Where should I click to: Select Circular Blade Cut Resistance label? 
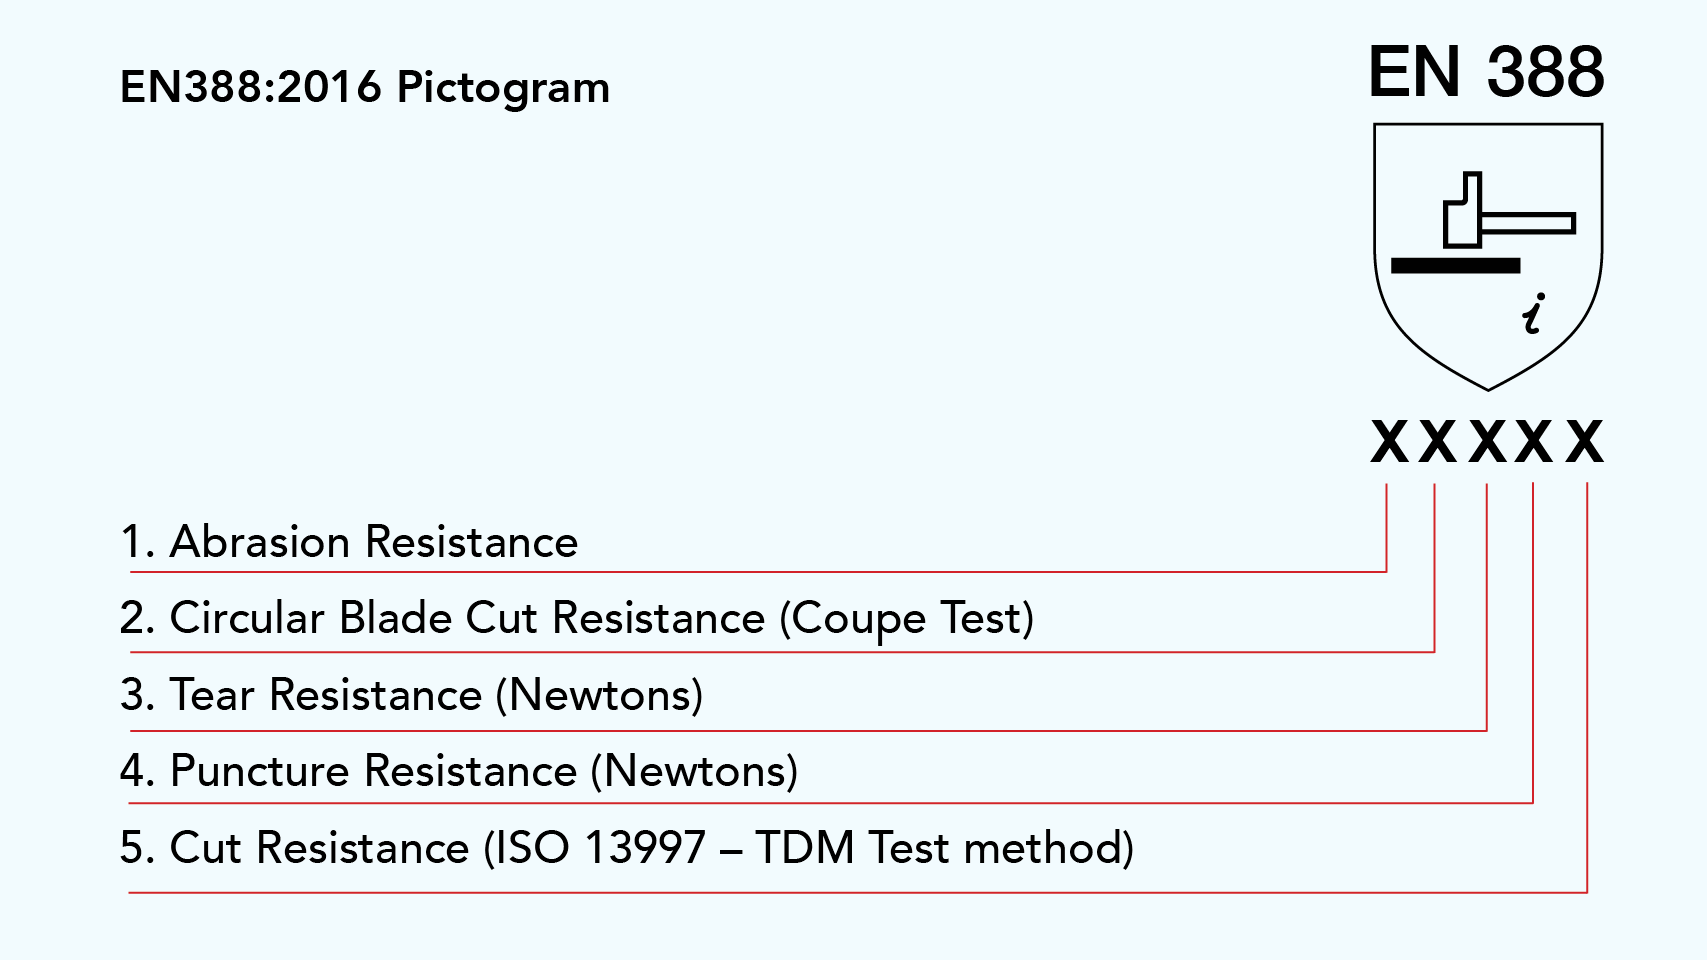(577, 619)
